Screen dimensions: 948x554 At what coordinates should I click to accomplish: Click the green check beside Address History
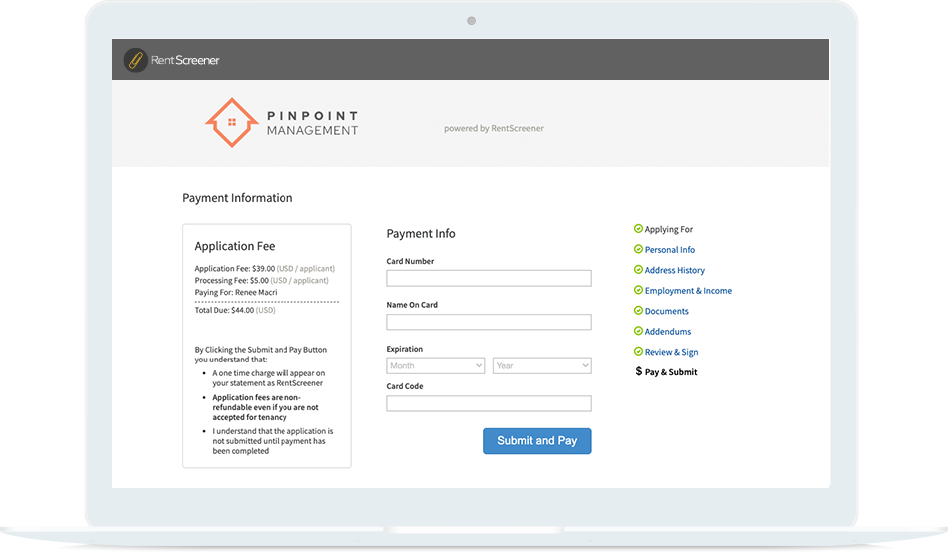click(638, 270)
